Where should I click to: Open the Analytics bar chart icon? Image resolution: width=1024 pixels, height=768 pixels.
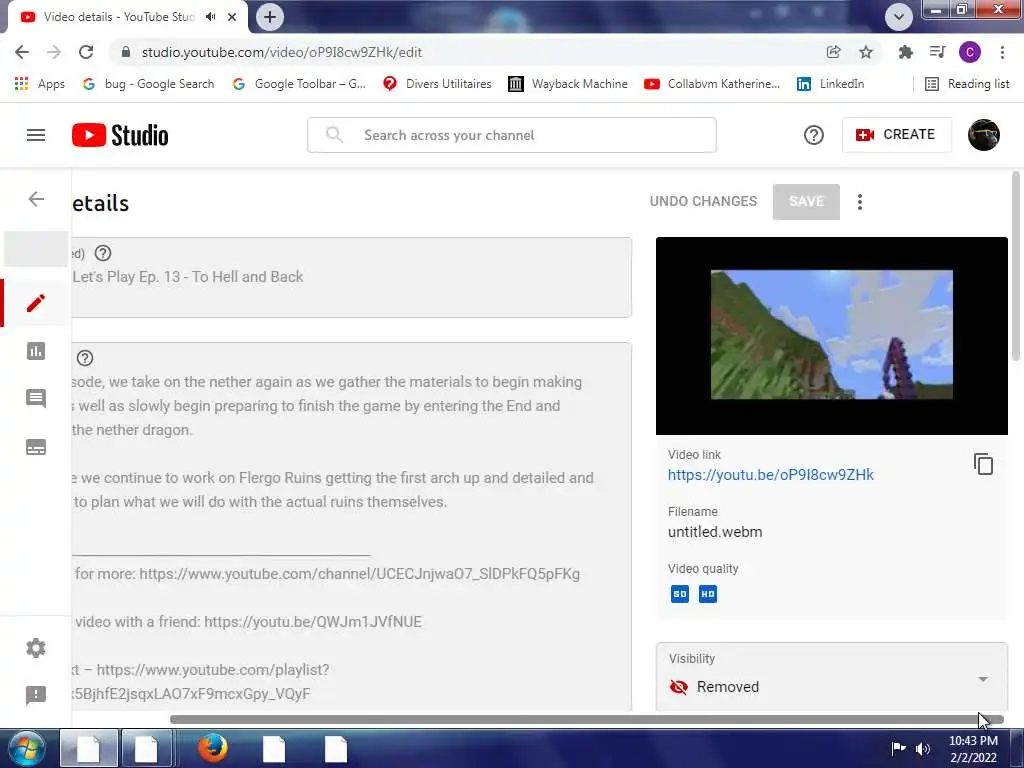coord(36,351)
